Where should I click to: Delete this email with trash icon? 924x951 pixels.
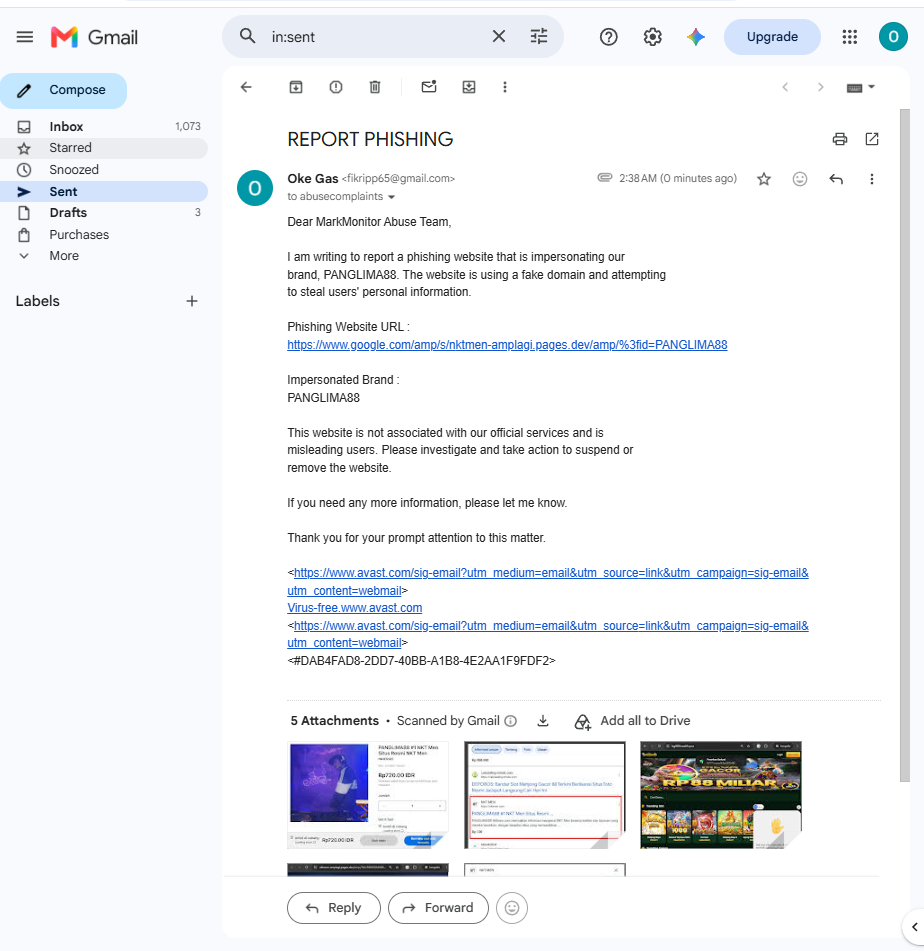[375, 87]
